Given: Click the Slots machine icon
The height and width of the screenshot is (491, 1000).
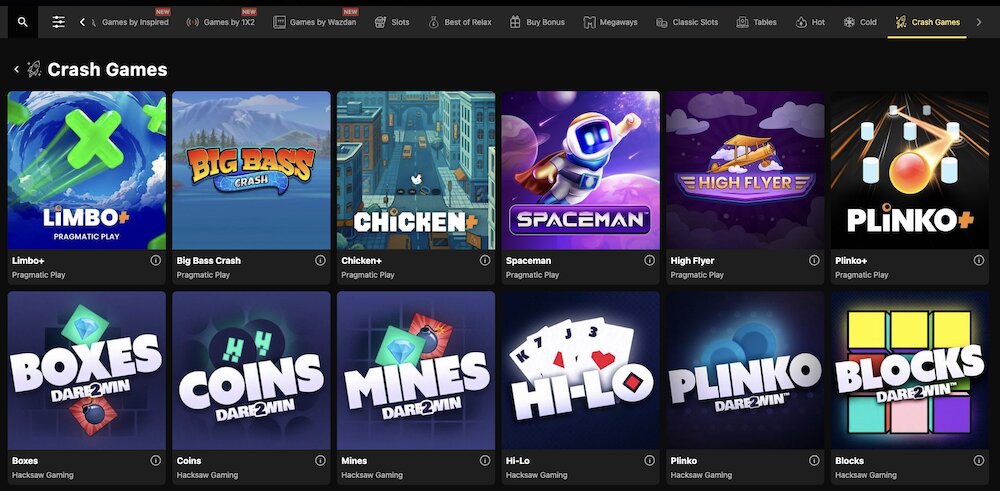Looking at the screenshot, I should pos(380,22).
